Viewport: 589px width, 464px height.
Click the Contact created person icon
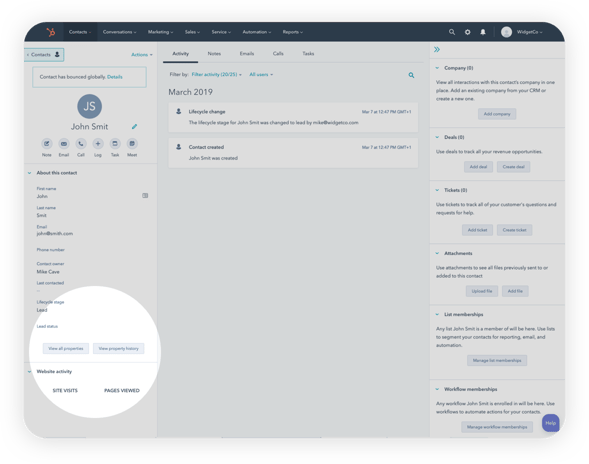point(179,147)
